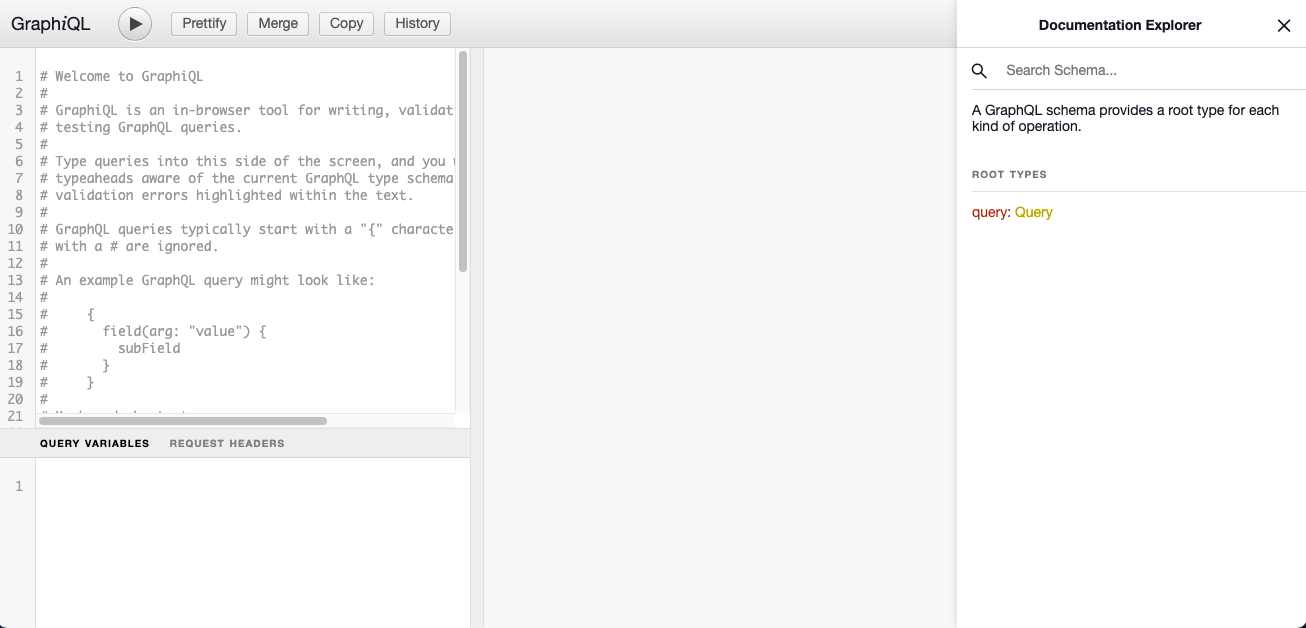Merge query fragments

tap(277, 23)
